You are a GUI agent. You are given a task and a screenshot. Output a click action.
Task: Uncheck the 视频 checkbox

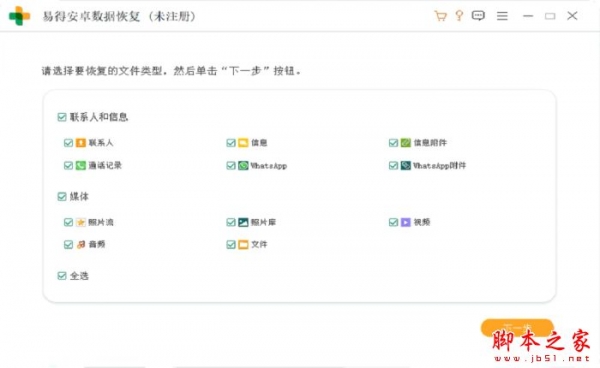pos(393,222)
